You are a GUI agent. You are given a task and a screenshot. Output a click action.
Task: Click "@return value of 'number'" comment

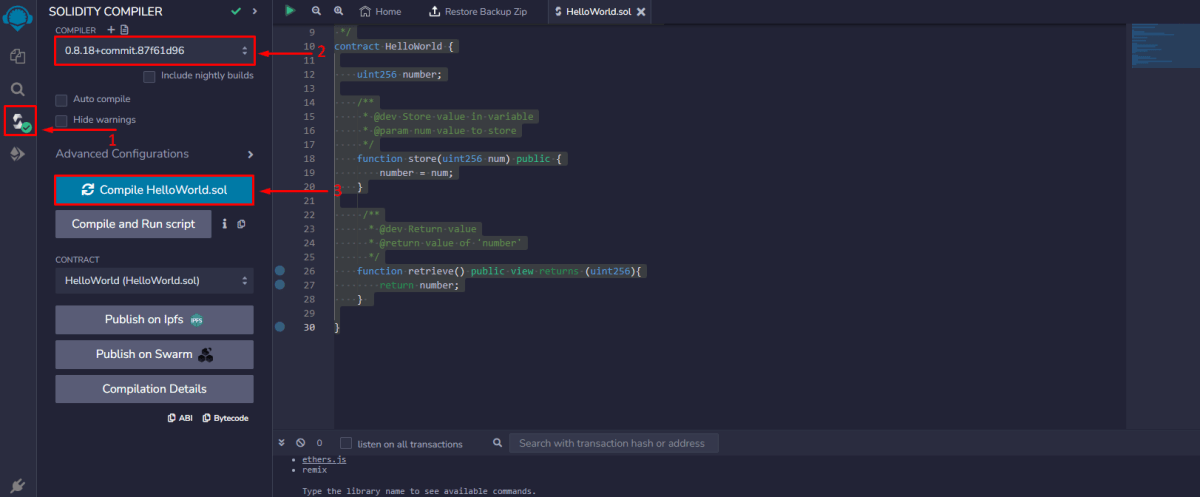point(452,243)
